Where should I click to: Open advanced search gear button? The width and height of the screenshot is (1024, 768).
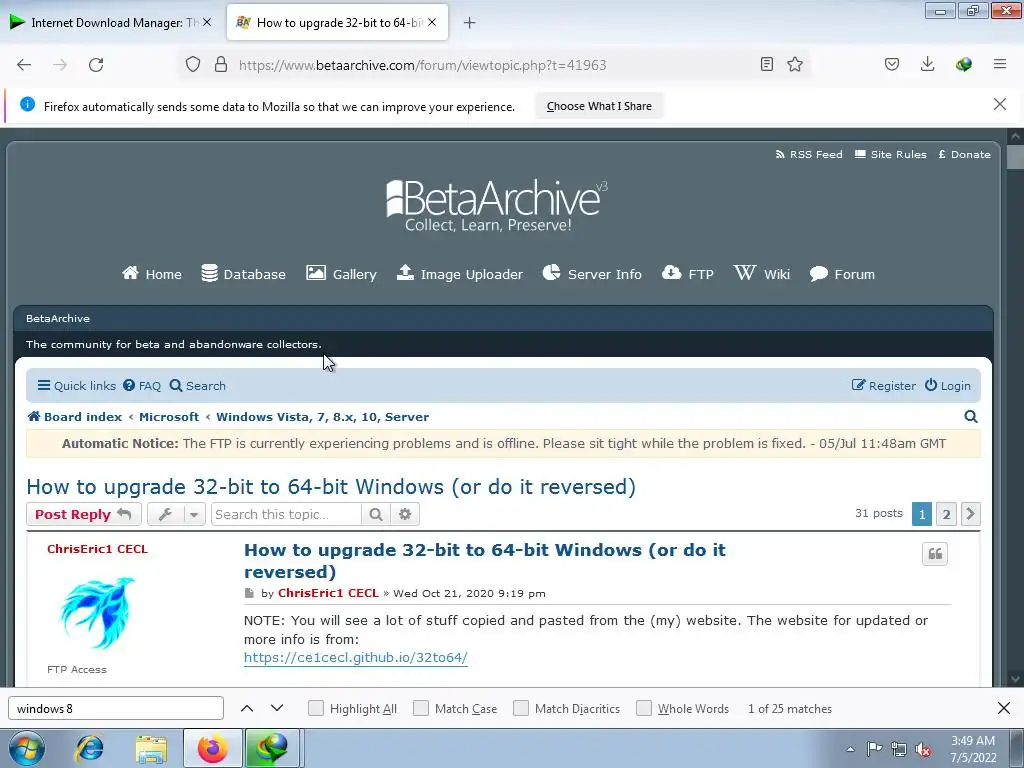click(x=405, y=515)
